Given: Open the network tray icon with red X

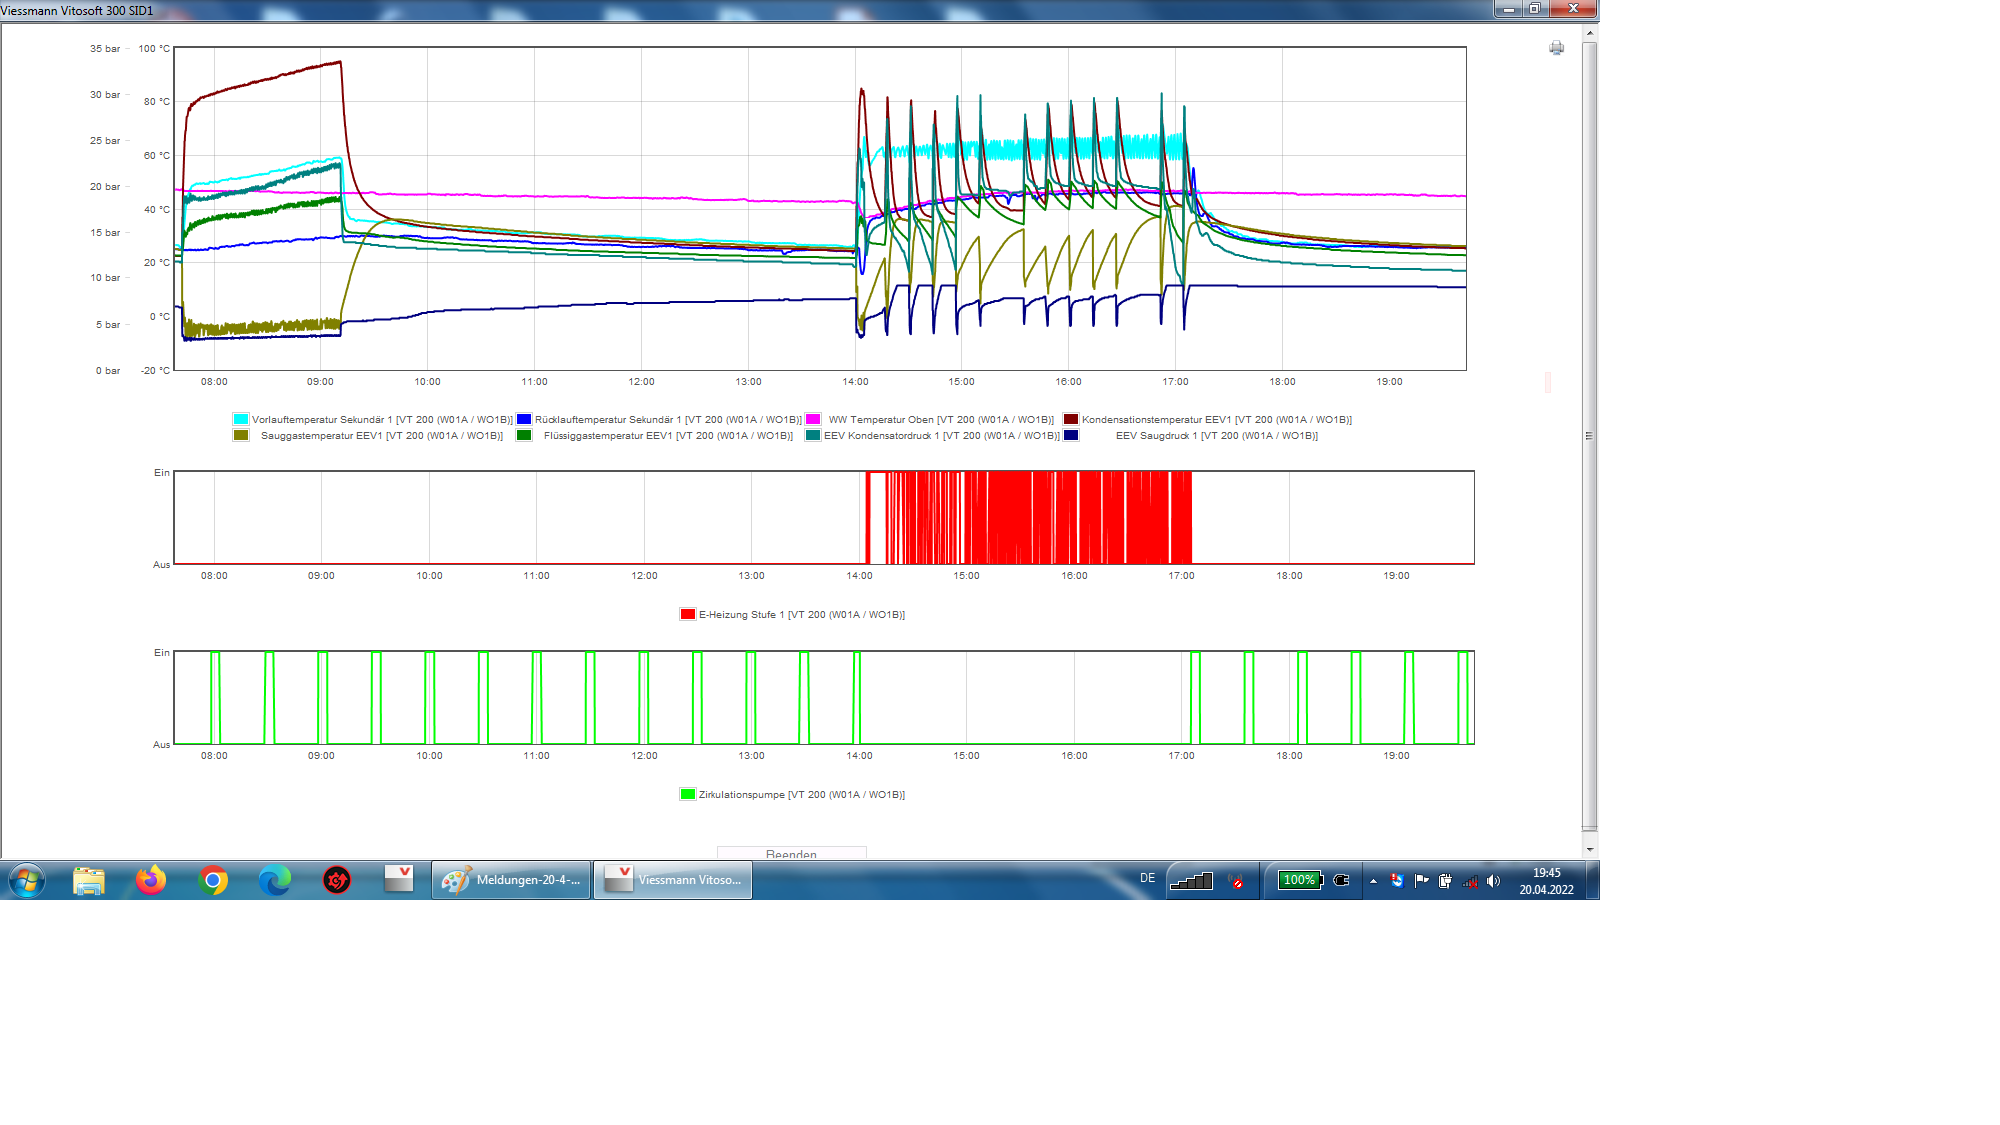Looking at the screenshot, I should (1469, 881).
